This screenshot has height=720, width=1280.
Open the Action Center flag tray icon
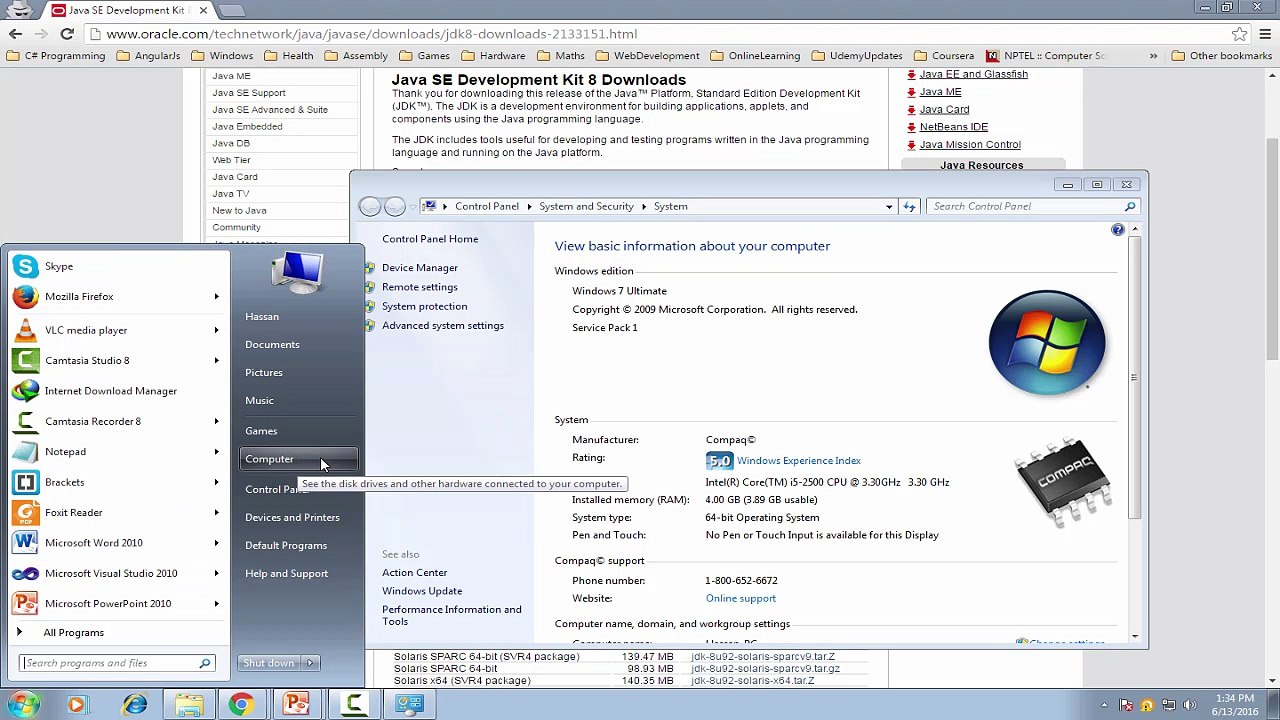point(1125,705)
